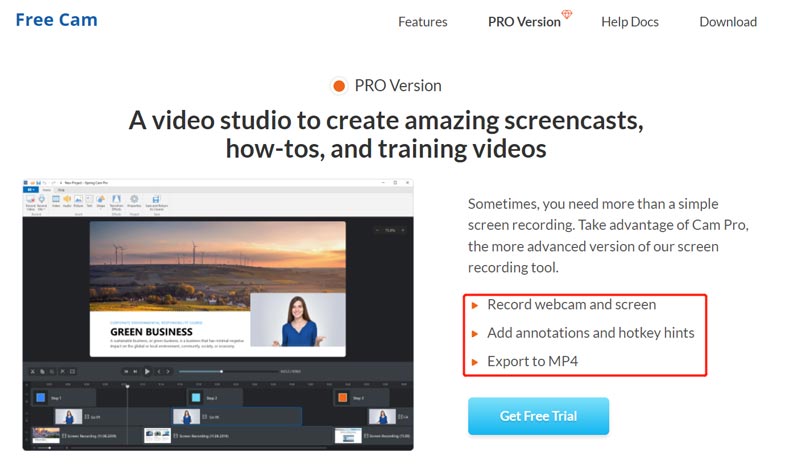The width and height of the screenshot is (800, 467).
Task: Click the 'Export to MP4' bullet text
Action: click(x=533, y=361)
